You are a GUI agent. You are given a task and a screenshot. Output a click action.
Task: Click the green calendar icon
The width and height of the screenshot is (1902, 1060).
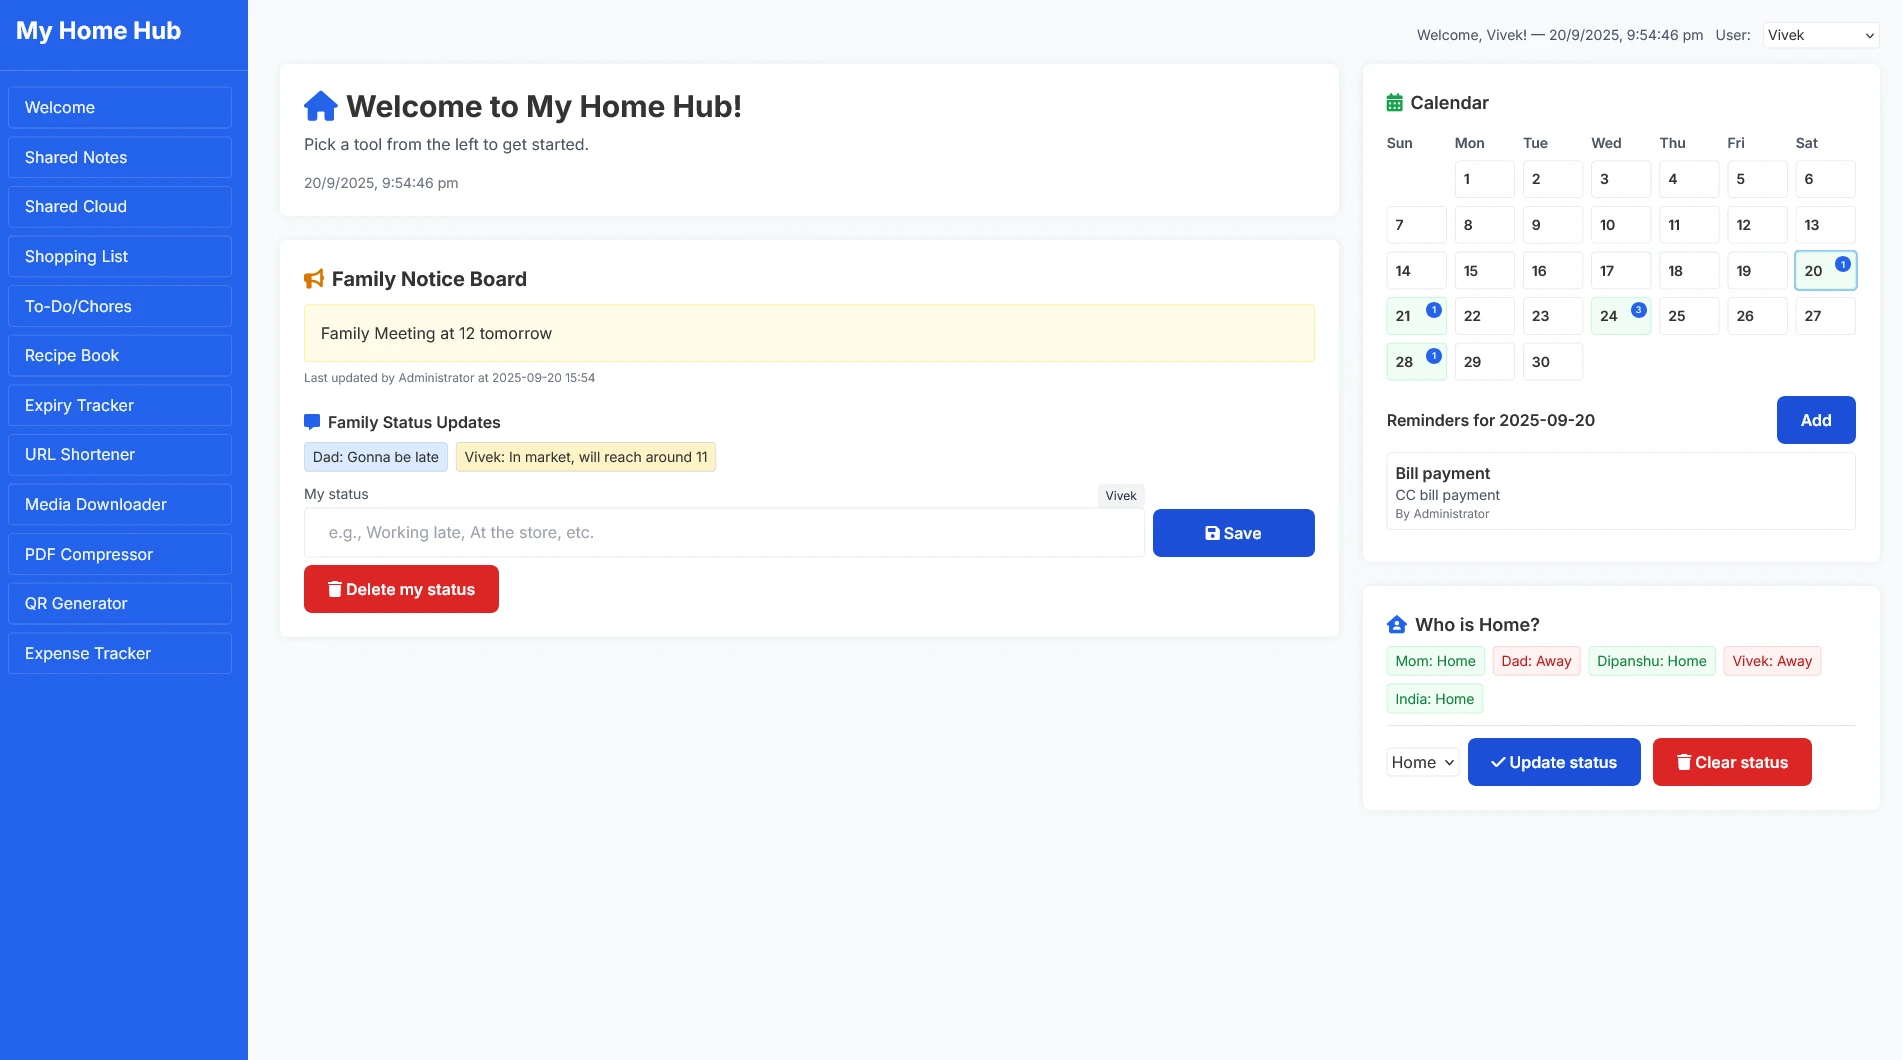click(1394, 103)
